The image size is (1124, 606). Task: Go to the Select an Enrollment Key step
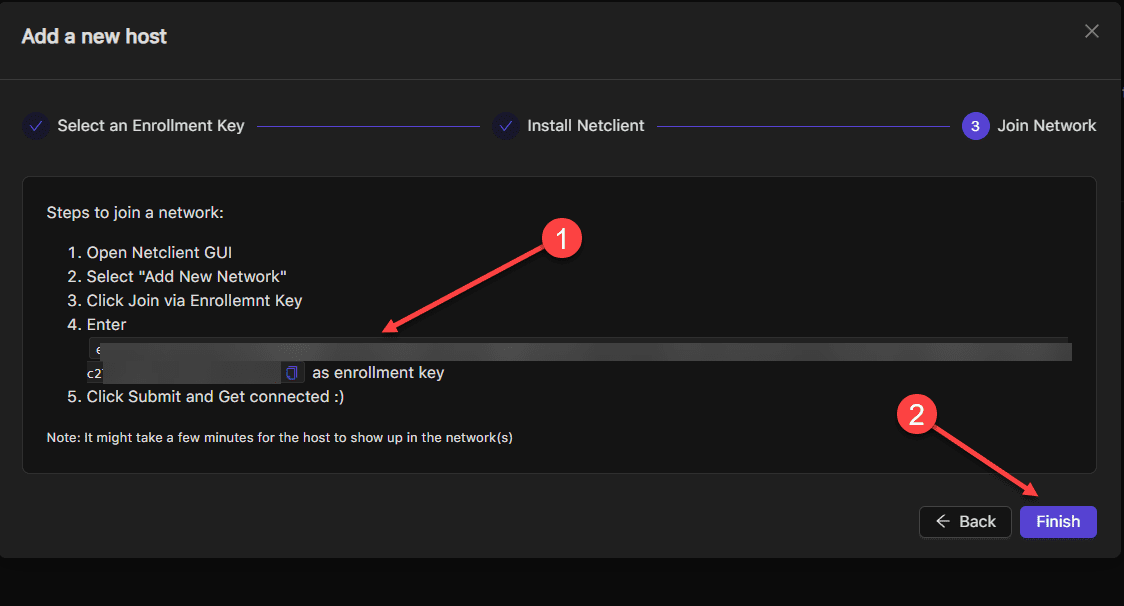[x=150, y=126]
